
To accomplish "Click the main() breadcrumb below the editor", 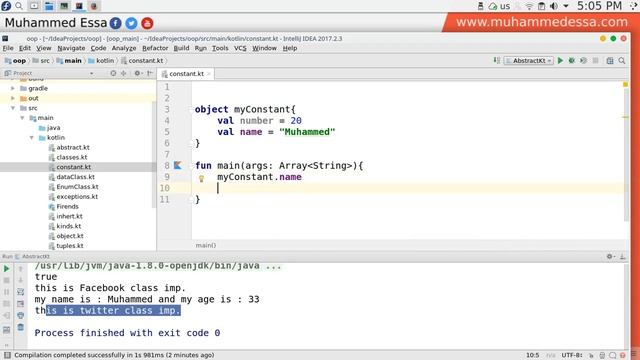I will pyautogui.click(x=206, y=245).
